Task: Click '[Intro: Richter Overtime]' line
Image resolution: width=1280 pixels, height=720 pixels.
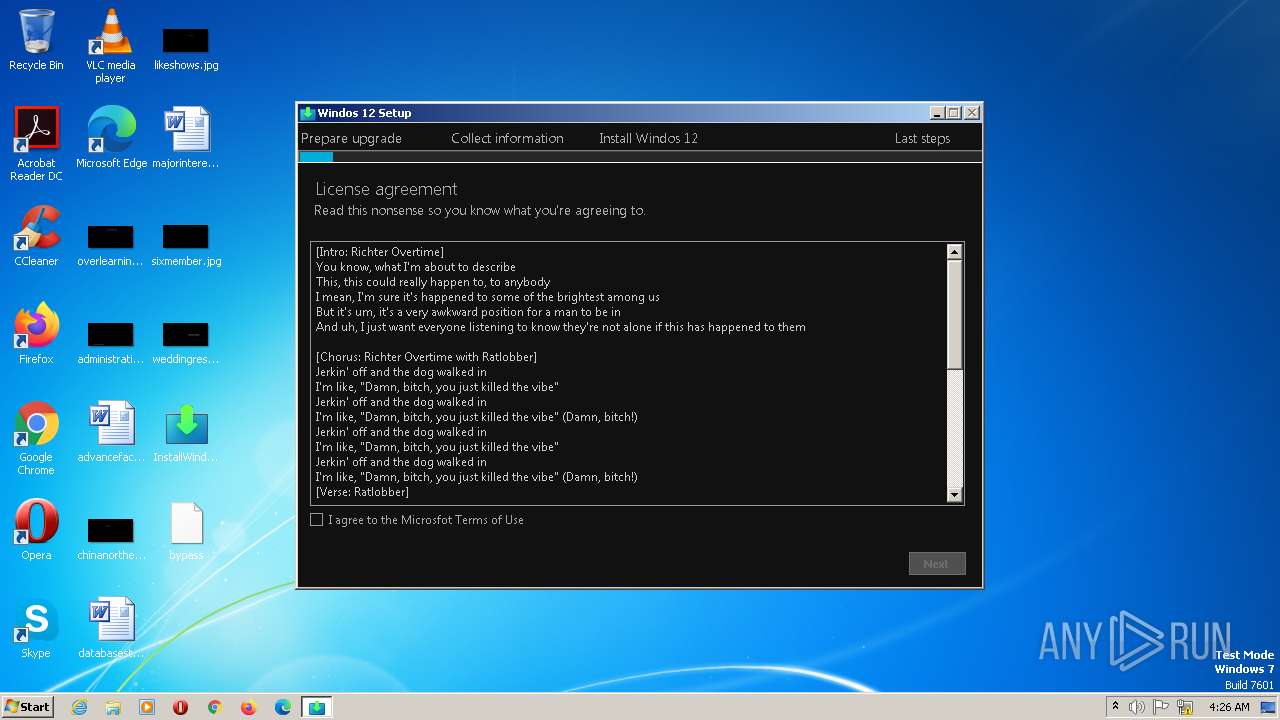Action: click(380, 252)
